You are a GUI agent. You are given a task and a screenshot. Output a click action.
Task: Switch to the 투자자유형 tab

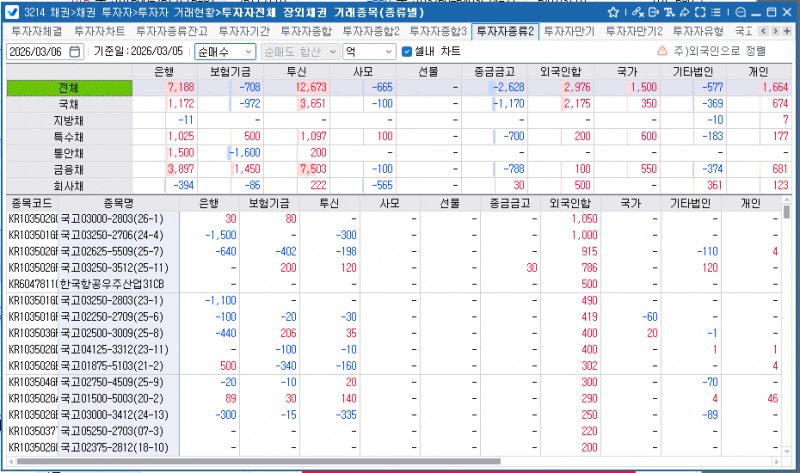tap(698, 32)
